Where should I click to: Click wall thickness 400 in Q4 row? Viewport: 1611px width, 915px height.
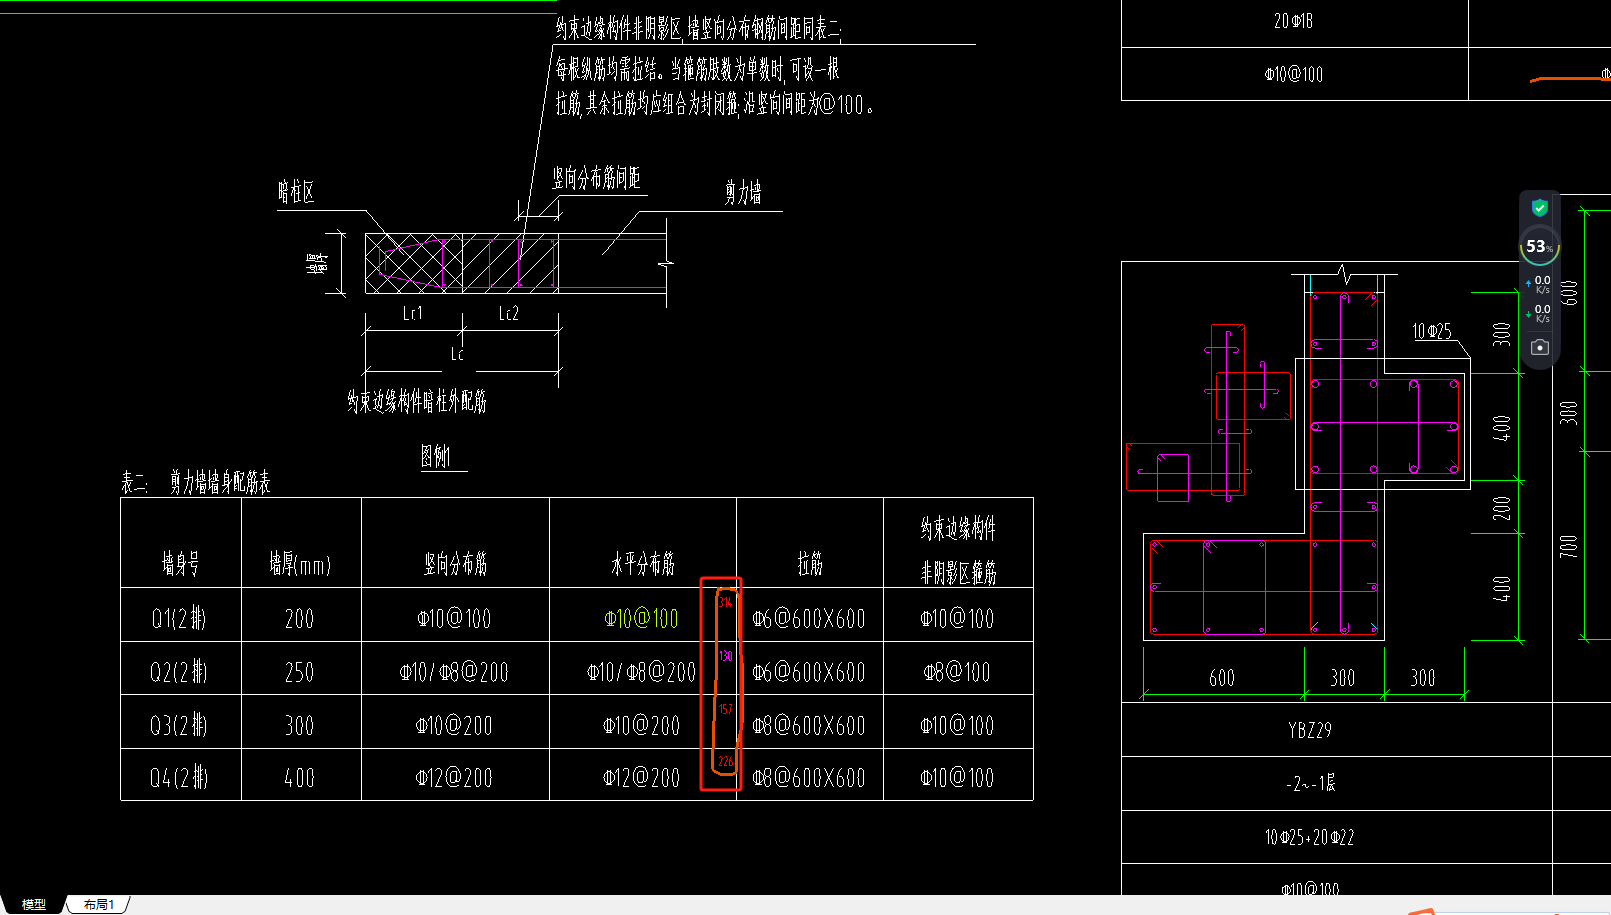pos(300,778)
